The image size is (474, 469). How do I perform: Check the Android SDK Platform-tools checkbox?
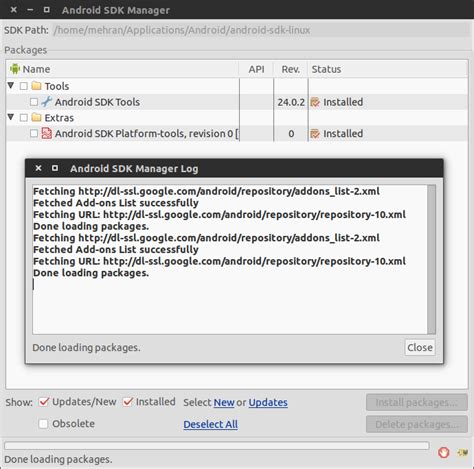point(34,133)
